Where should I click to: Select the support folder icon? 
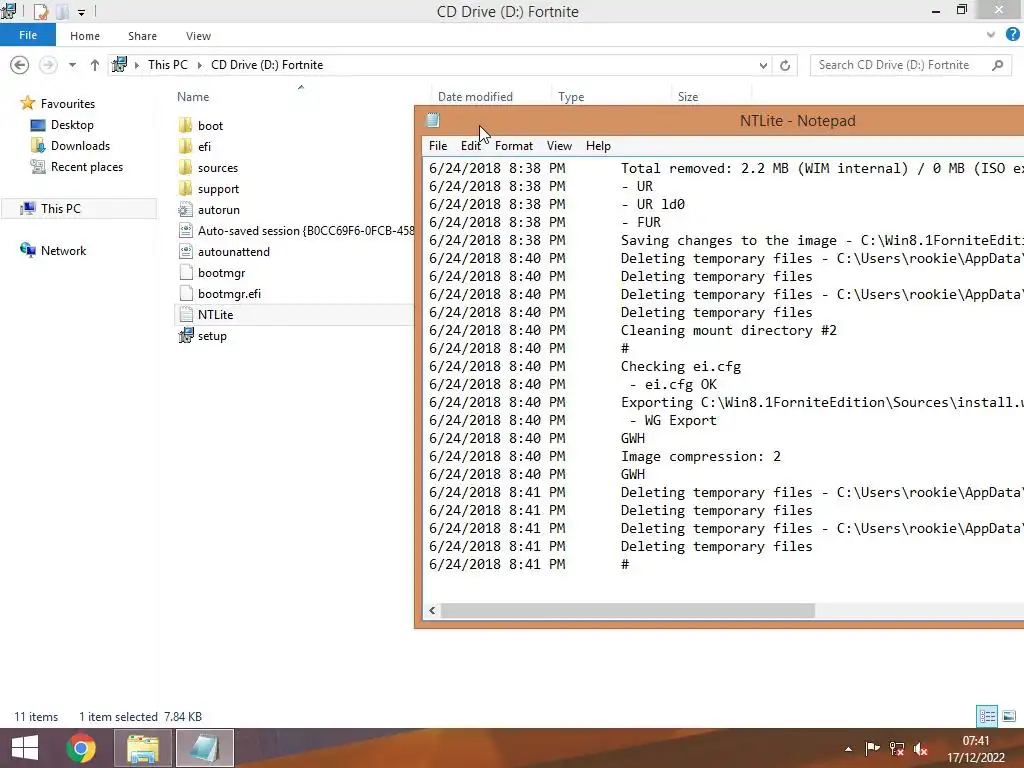point(185,189)
